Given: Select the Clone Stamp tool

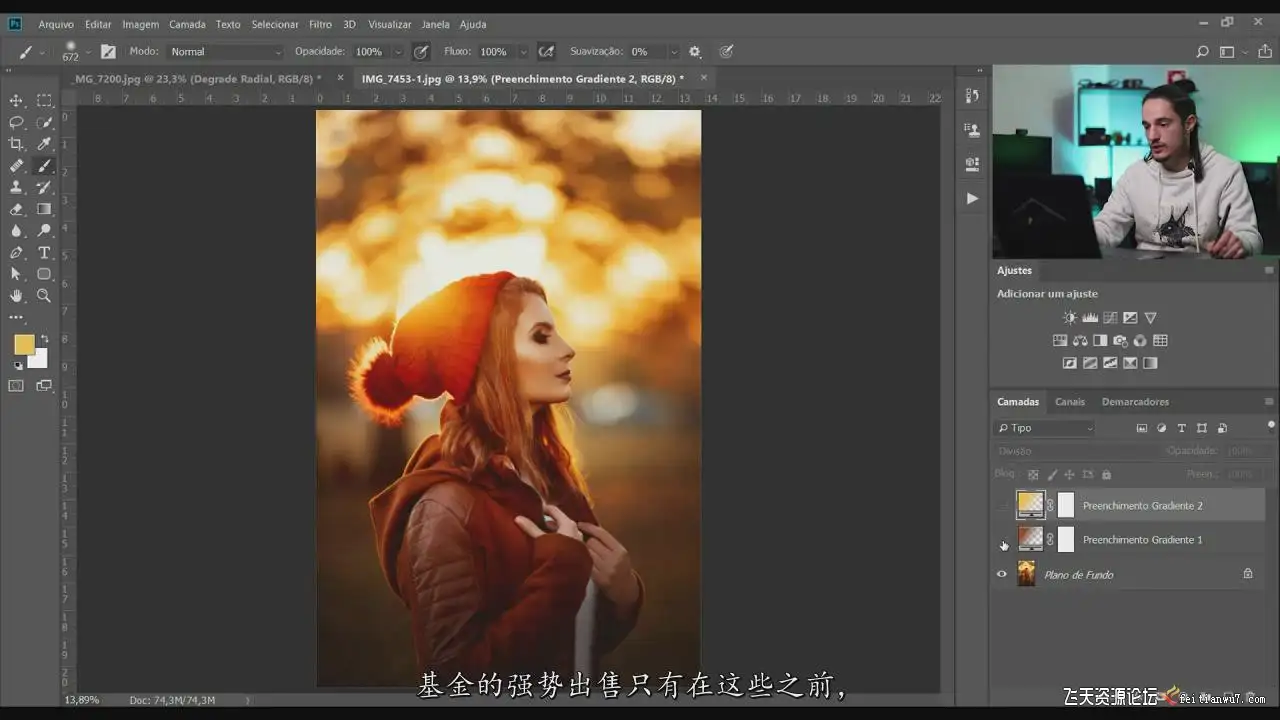Looking at the screenshot, I should click(16, 187).
